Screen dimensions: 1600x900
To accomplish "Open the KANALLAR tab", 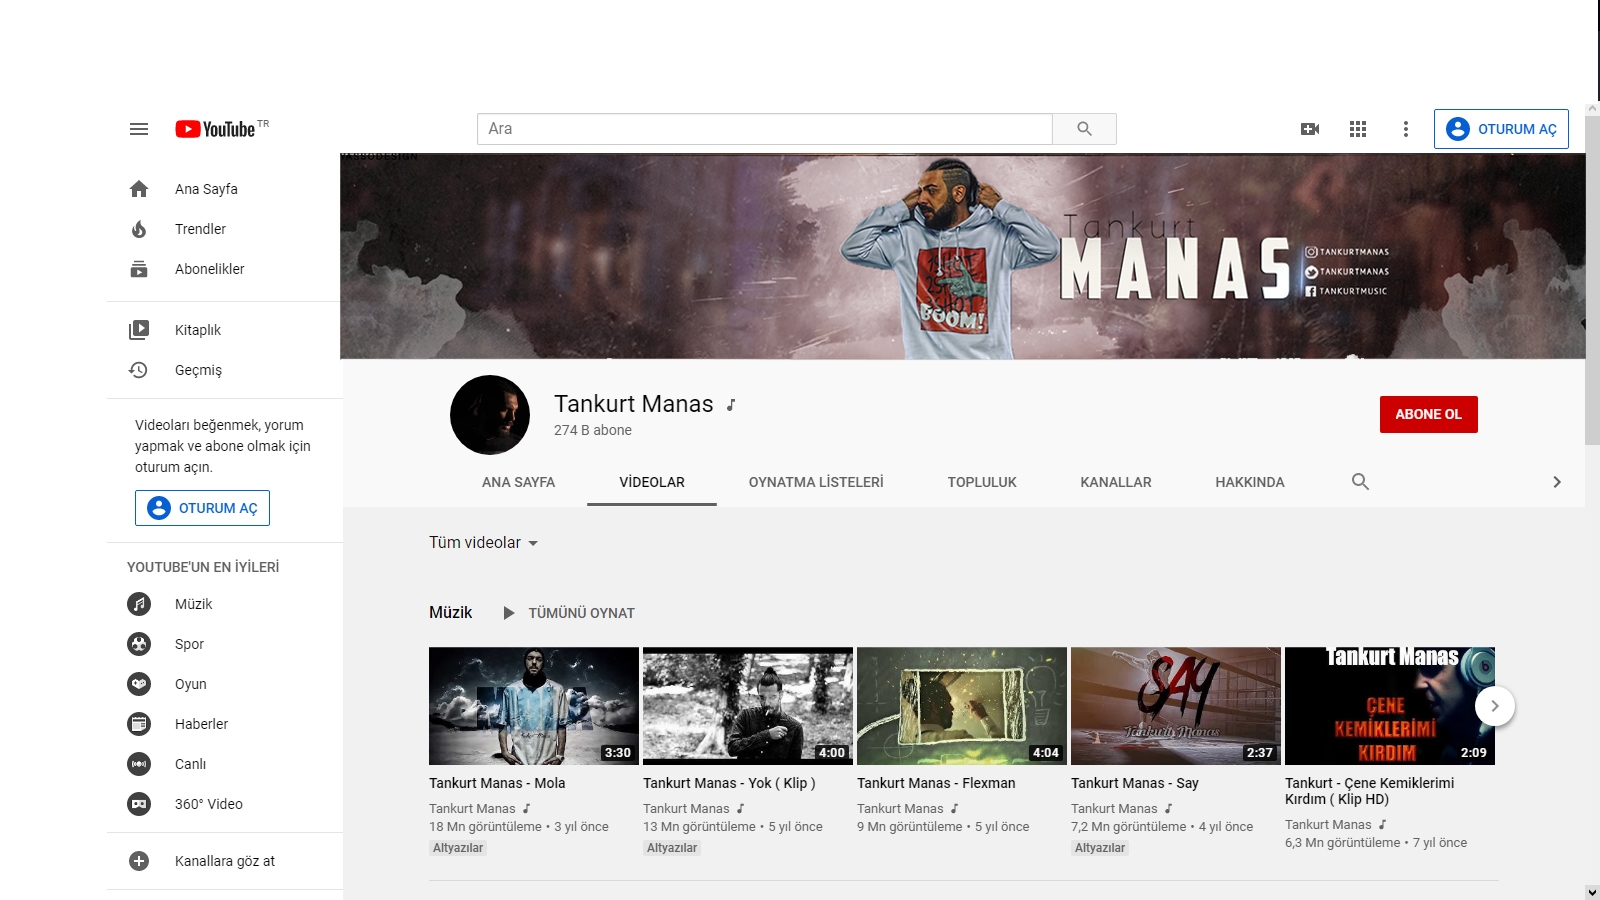I will point(1116,482).
